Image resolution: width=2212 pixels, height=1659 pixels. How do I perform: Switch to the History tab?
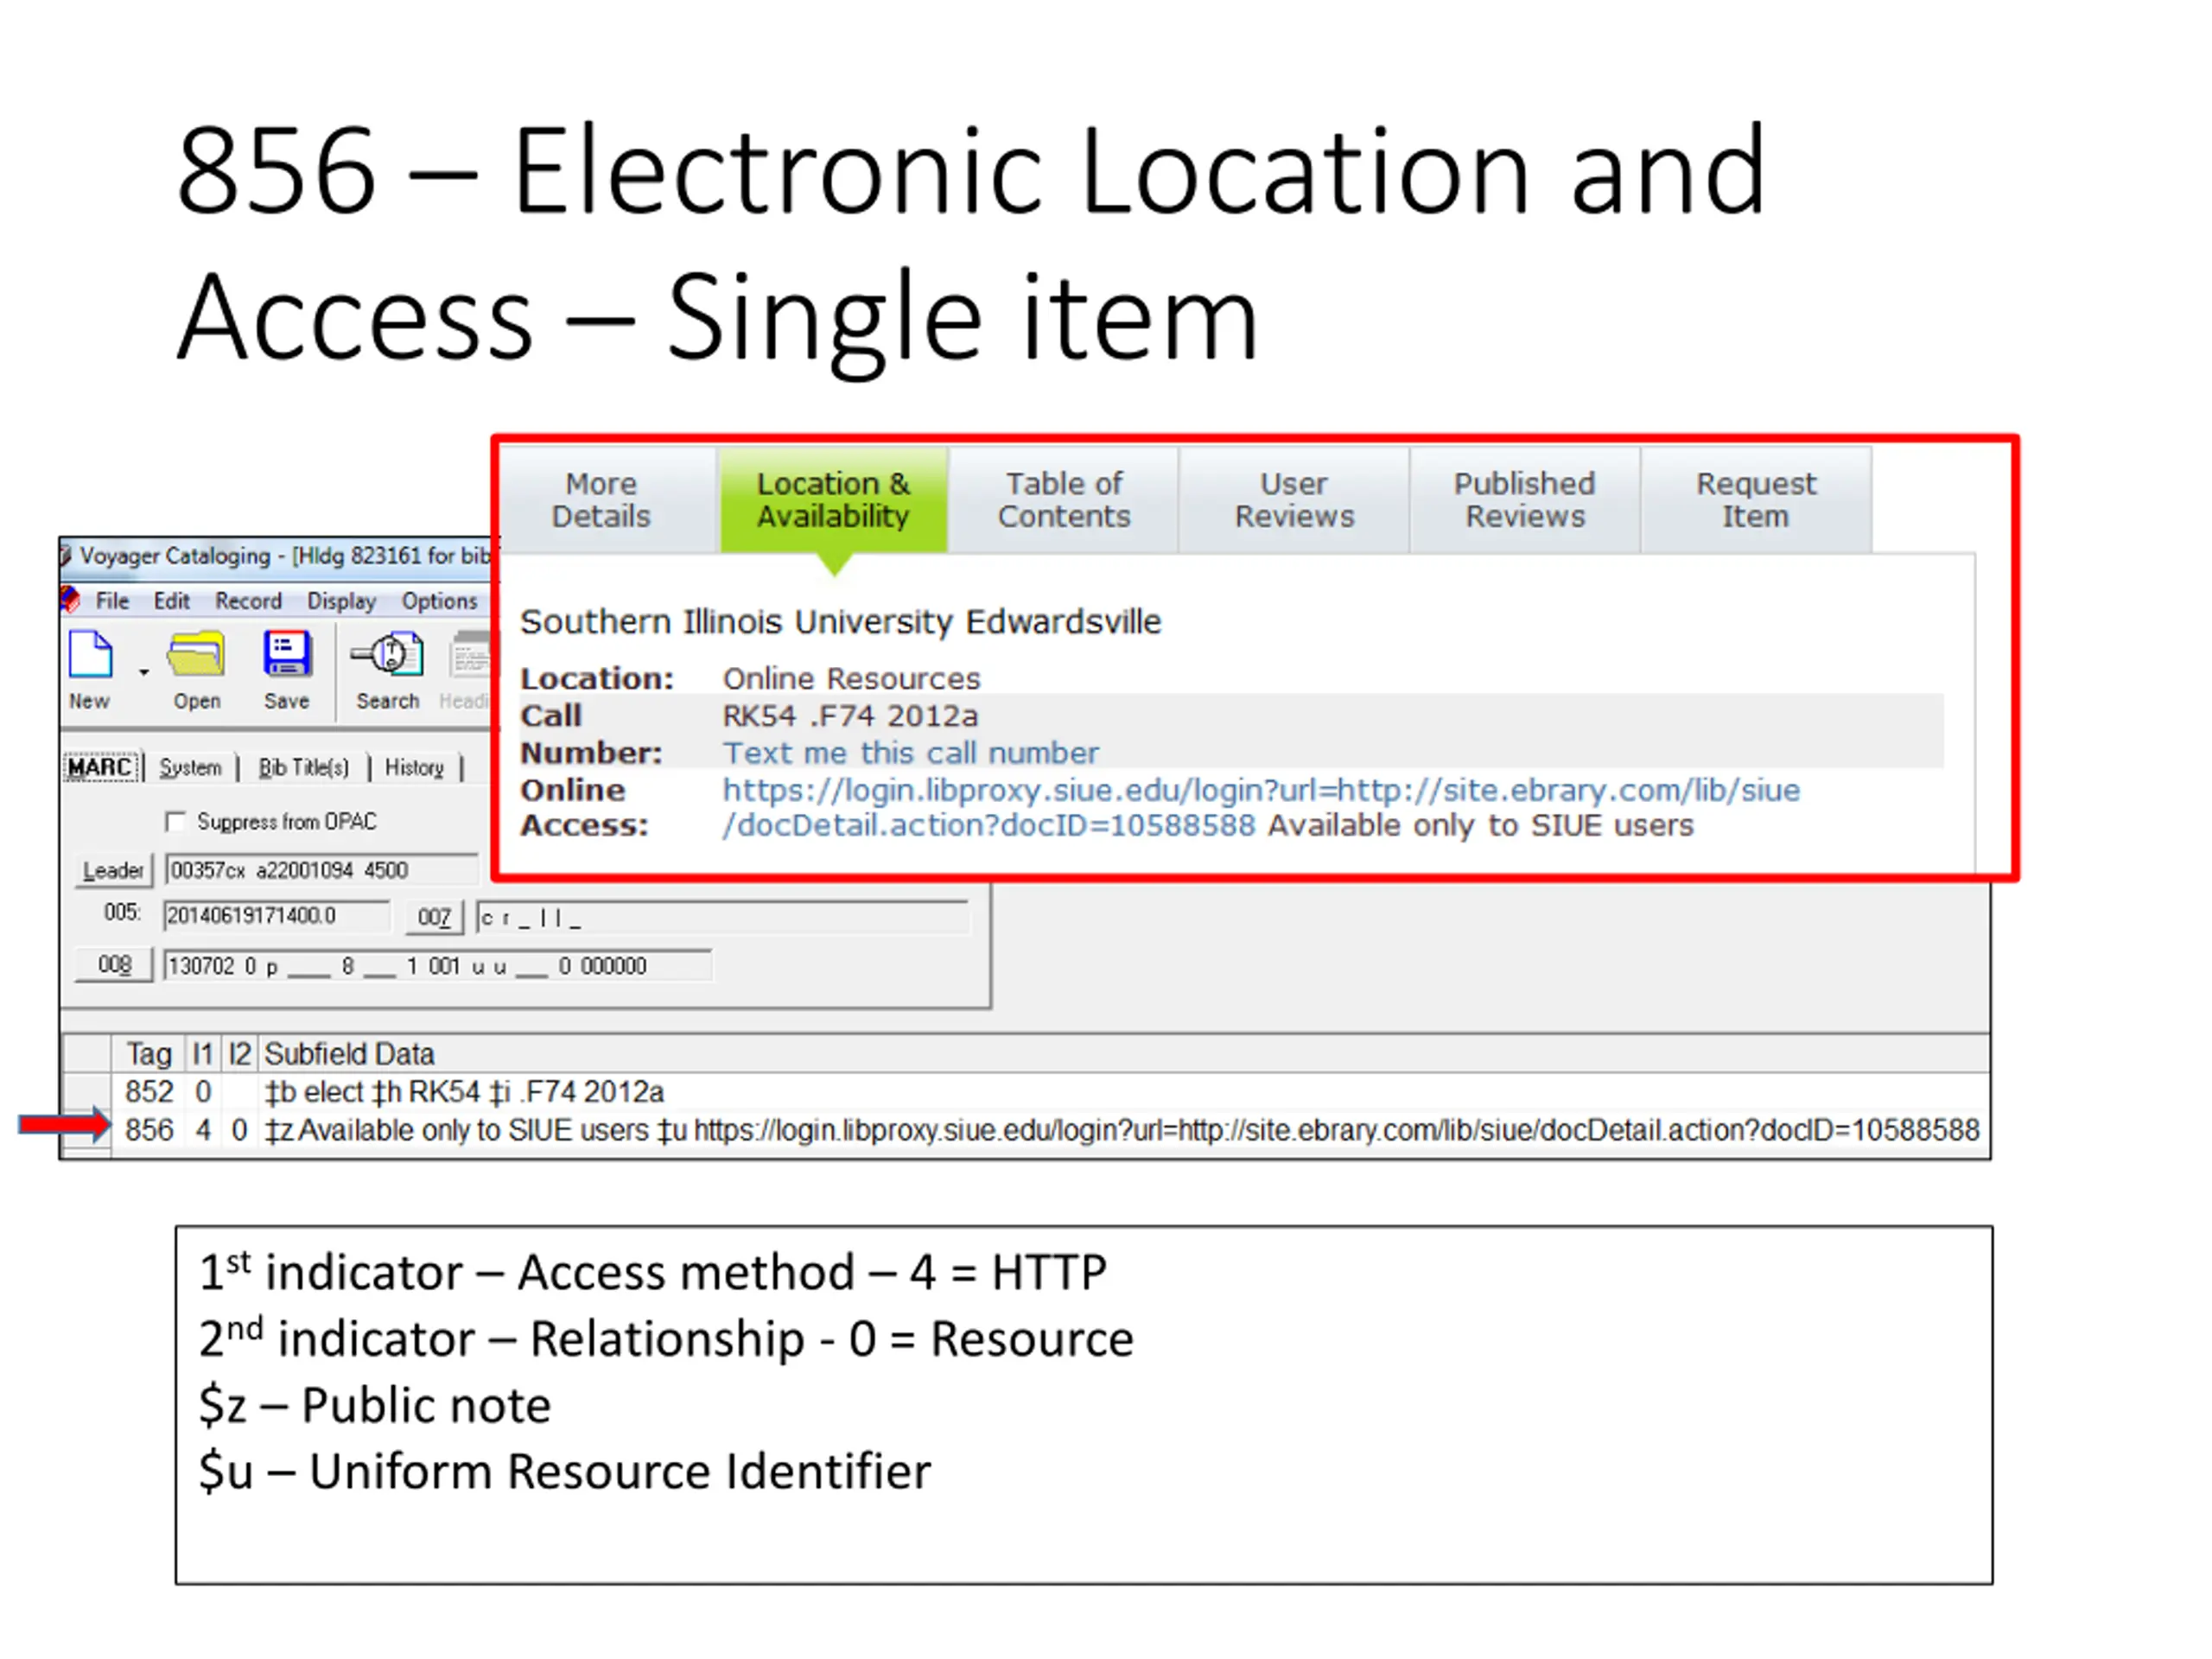click(414, 767)
